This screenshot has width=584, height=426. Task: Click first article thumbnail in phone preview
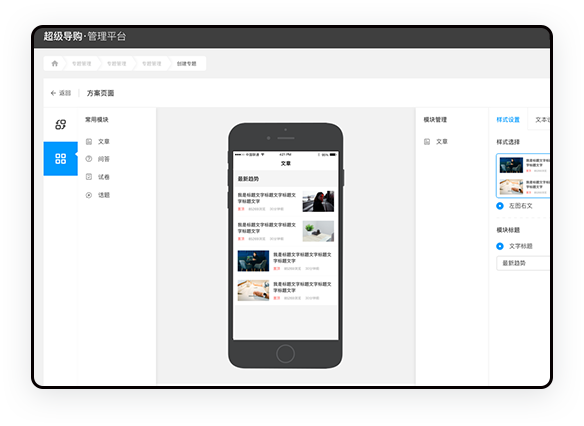point(318,201)
